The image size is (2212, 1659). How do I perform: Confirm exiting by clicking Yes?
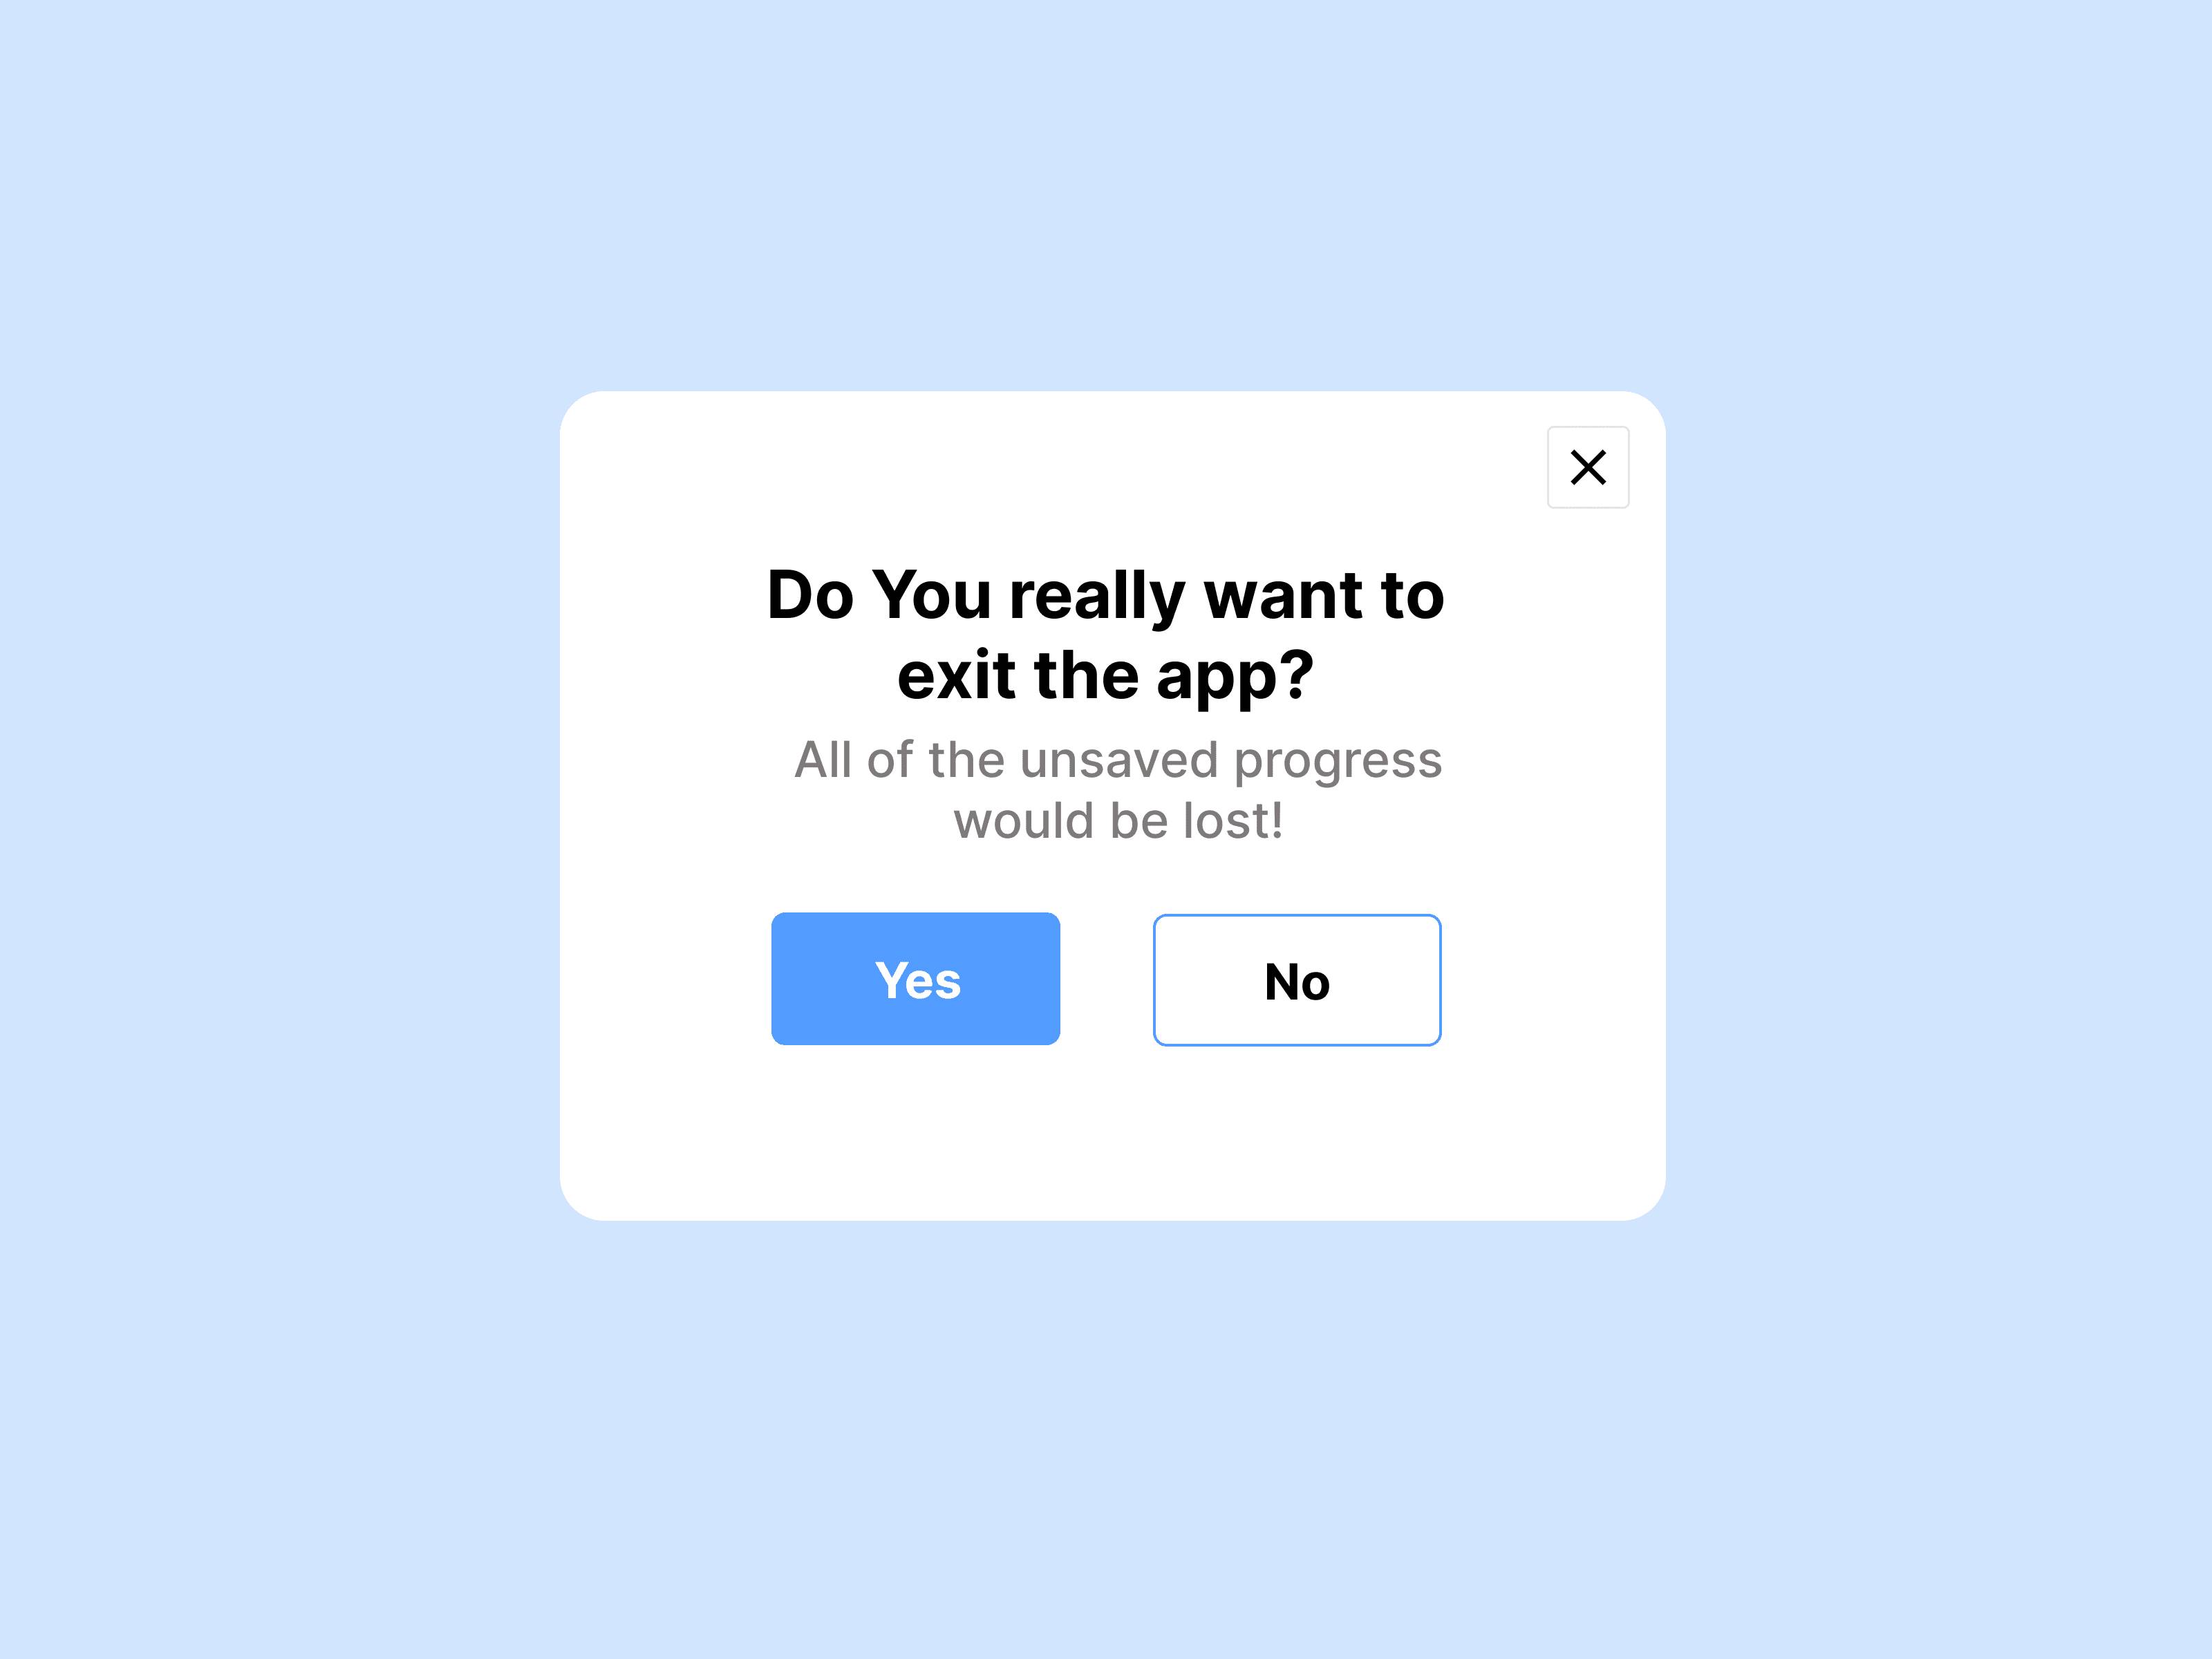tap(915, 979)
